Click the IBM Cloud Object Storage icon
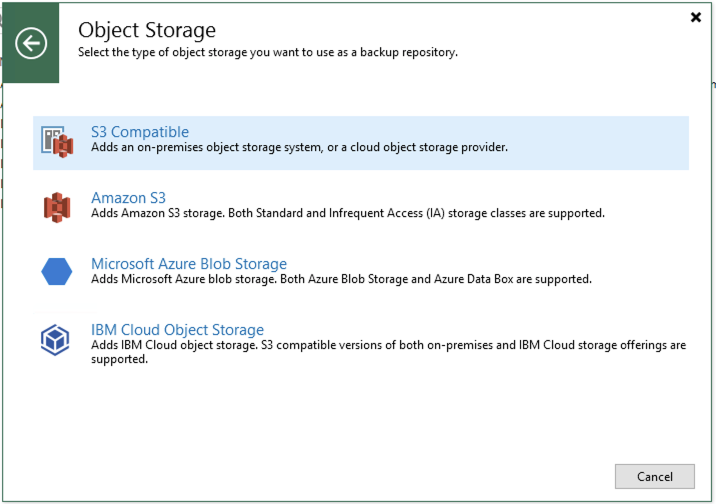The image size is (716, 504). [x=56, y=339]
